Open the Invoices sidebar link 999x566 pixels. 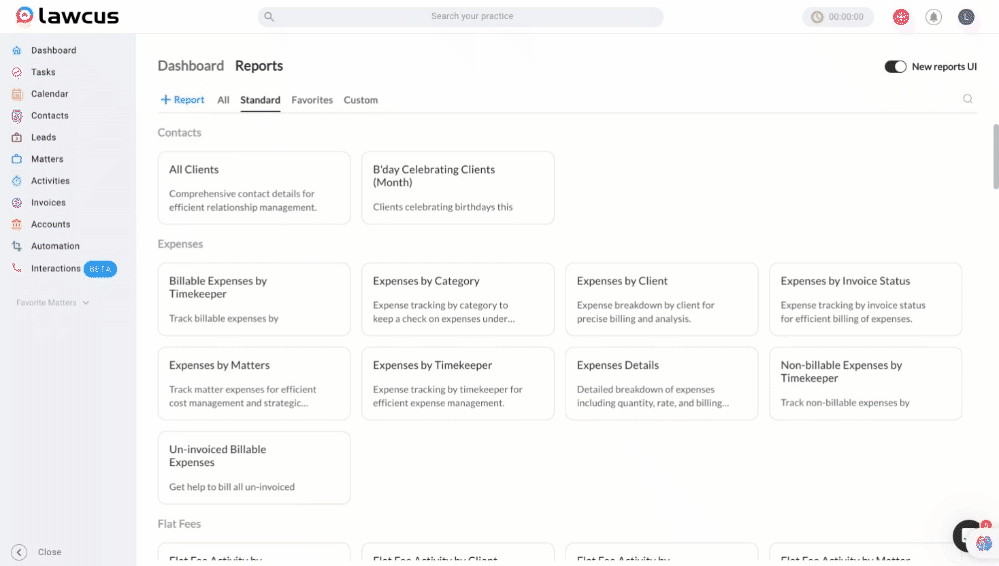tap(48, 202)
